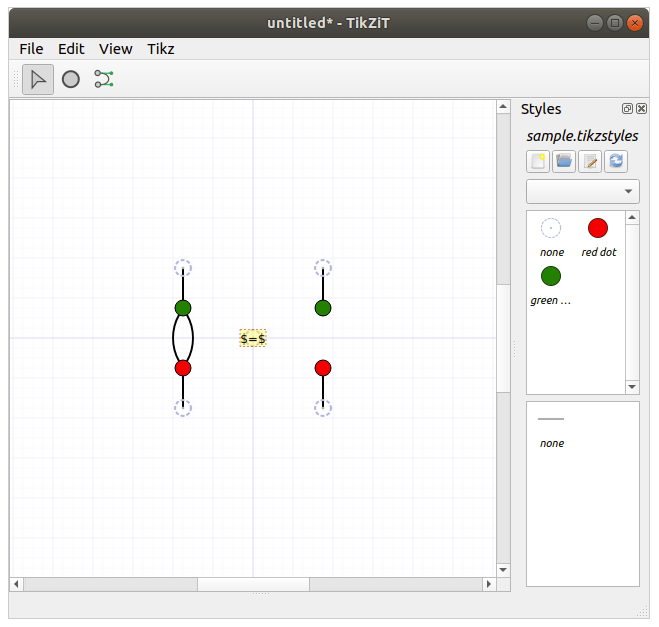Screen dimensions: 659x627
Task: Click canvas horizontal scrollbar right arrow
Action: point(489,584)
